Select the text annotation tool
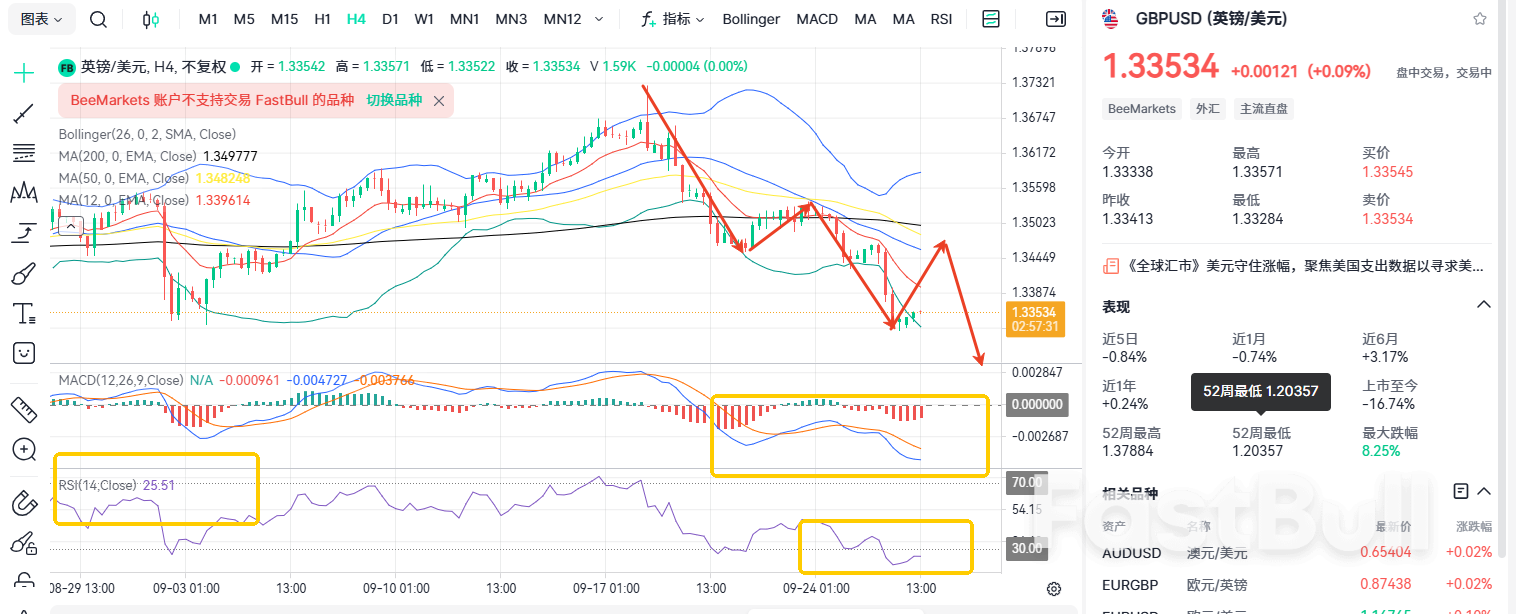Image resolution: width=1516 pixels, height=614 pixels. (x=24, y=313)
